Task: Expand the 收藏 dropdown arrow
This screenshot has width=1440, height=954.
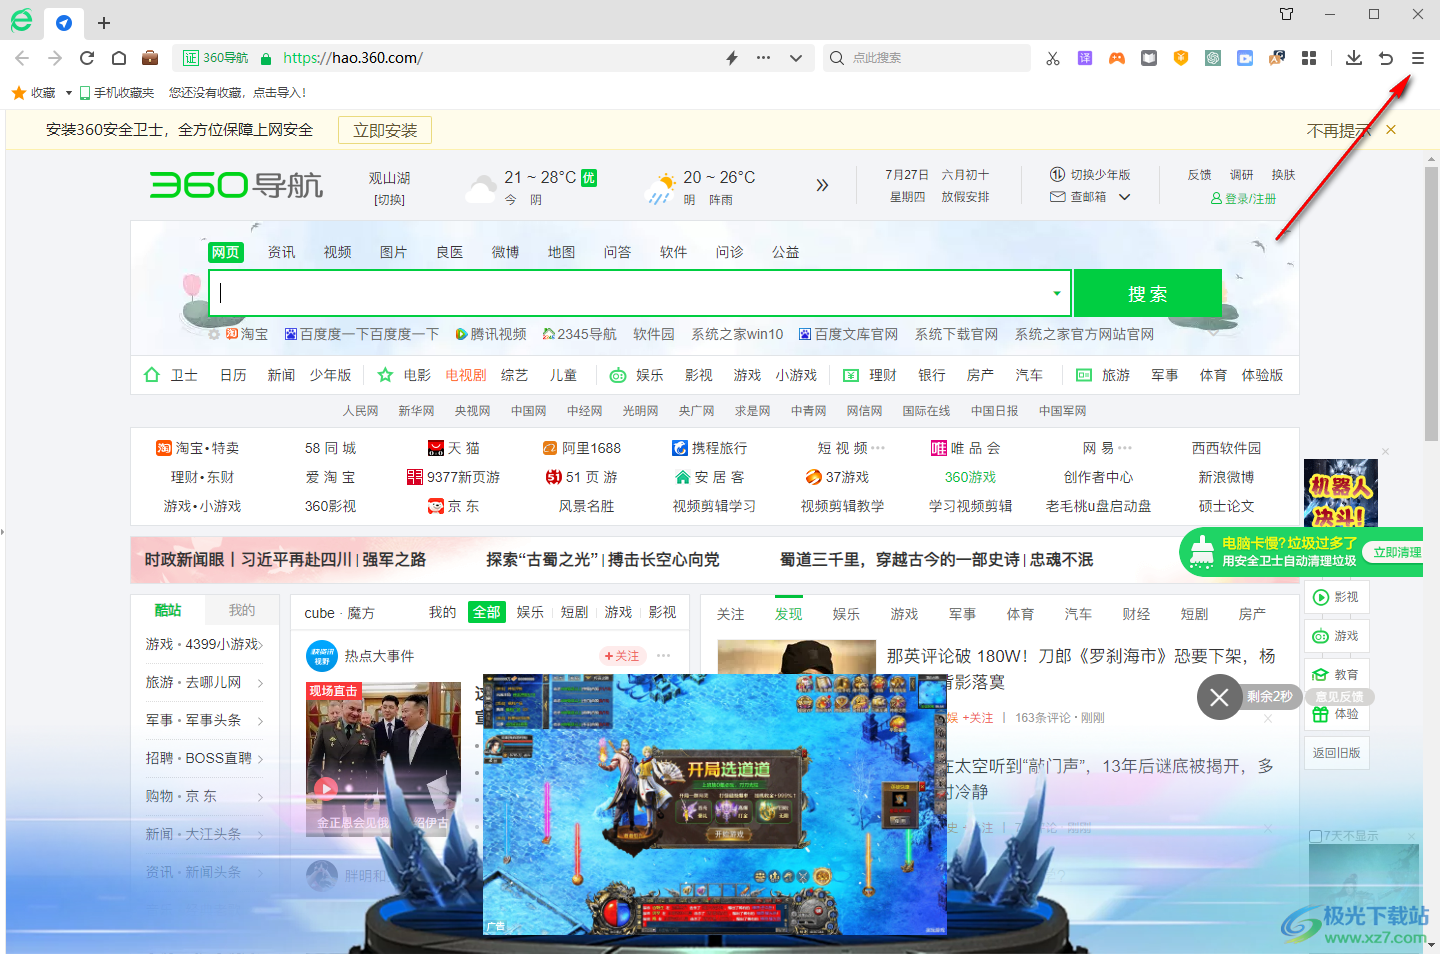Action: (x=69, y=93)
